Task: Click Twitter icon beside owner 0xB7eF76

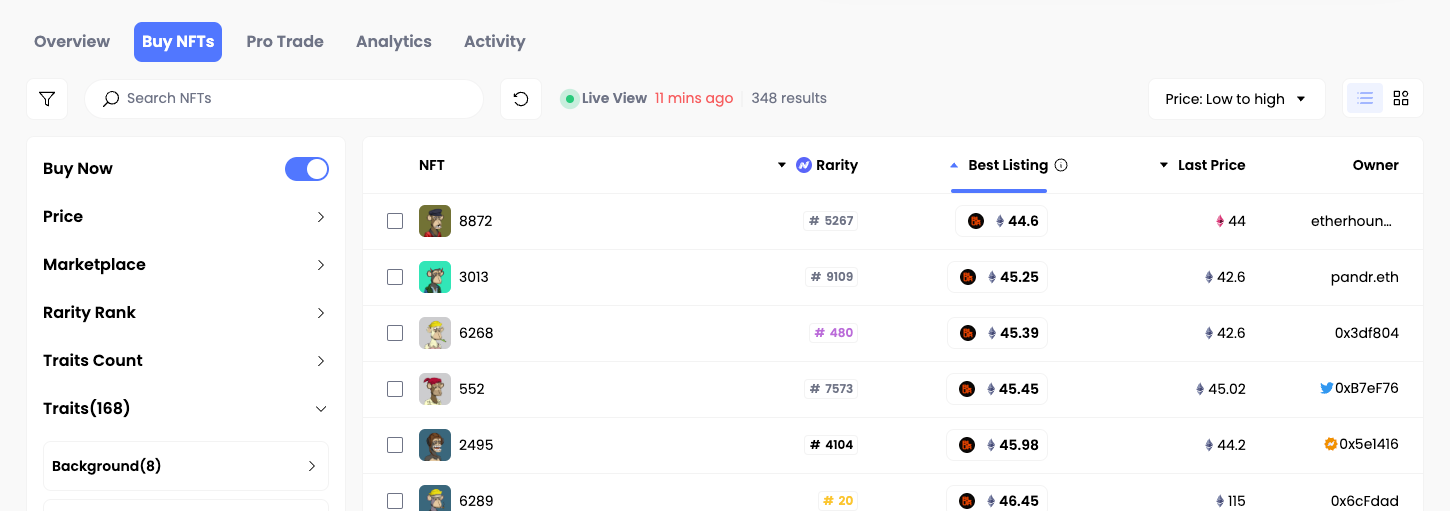Action: (x=1326, y=388)
